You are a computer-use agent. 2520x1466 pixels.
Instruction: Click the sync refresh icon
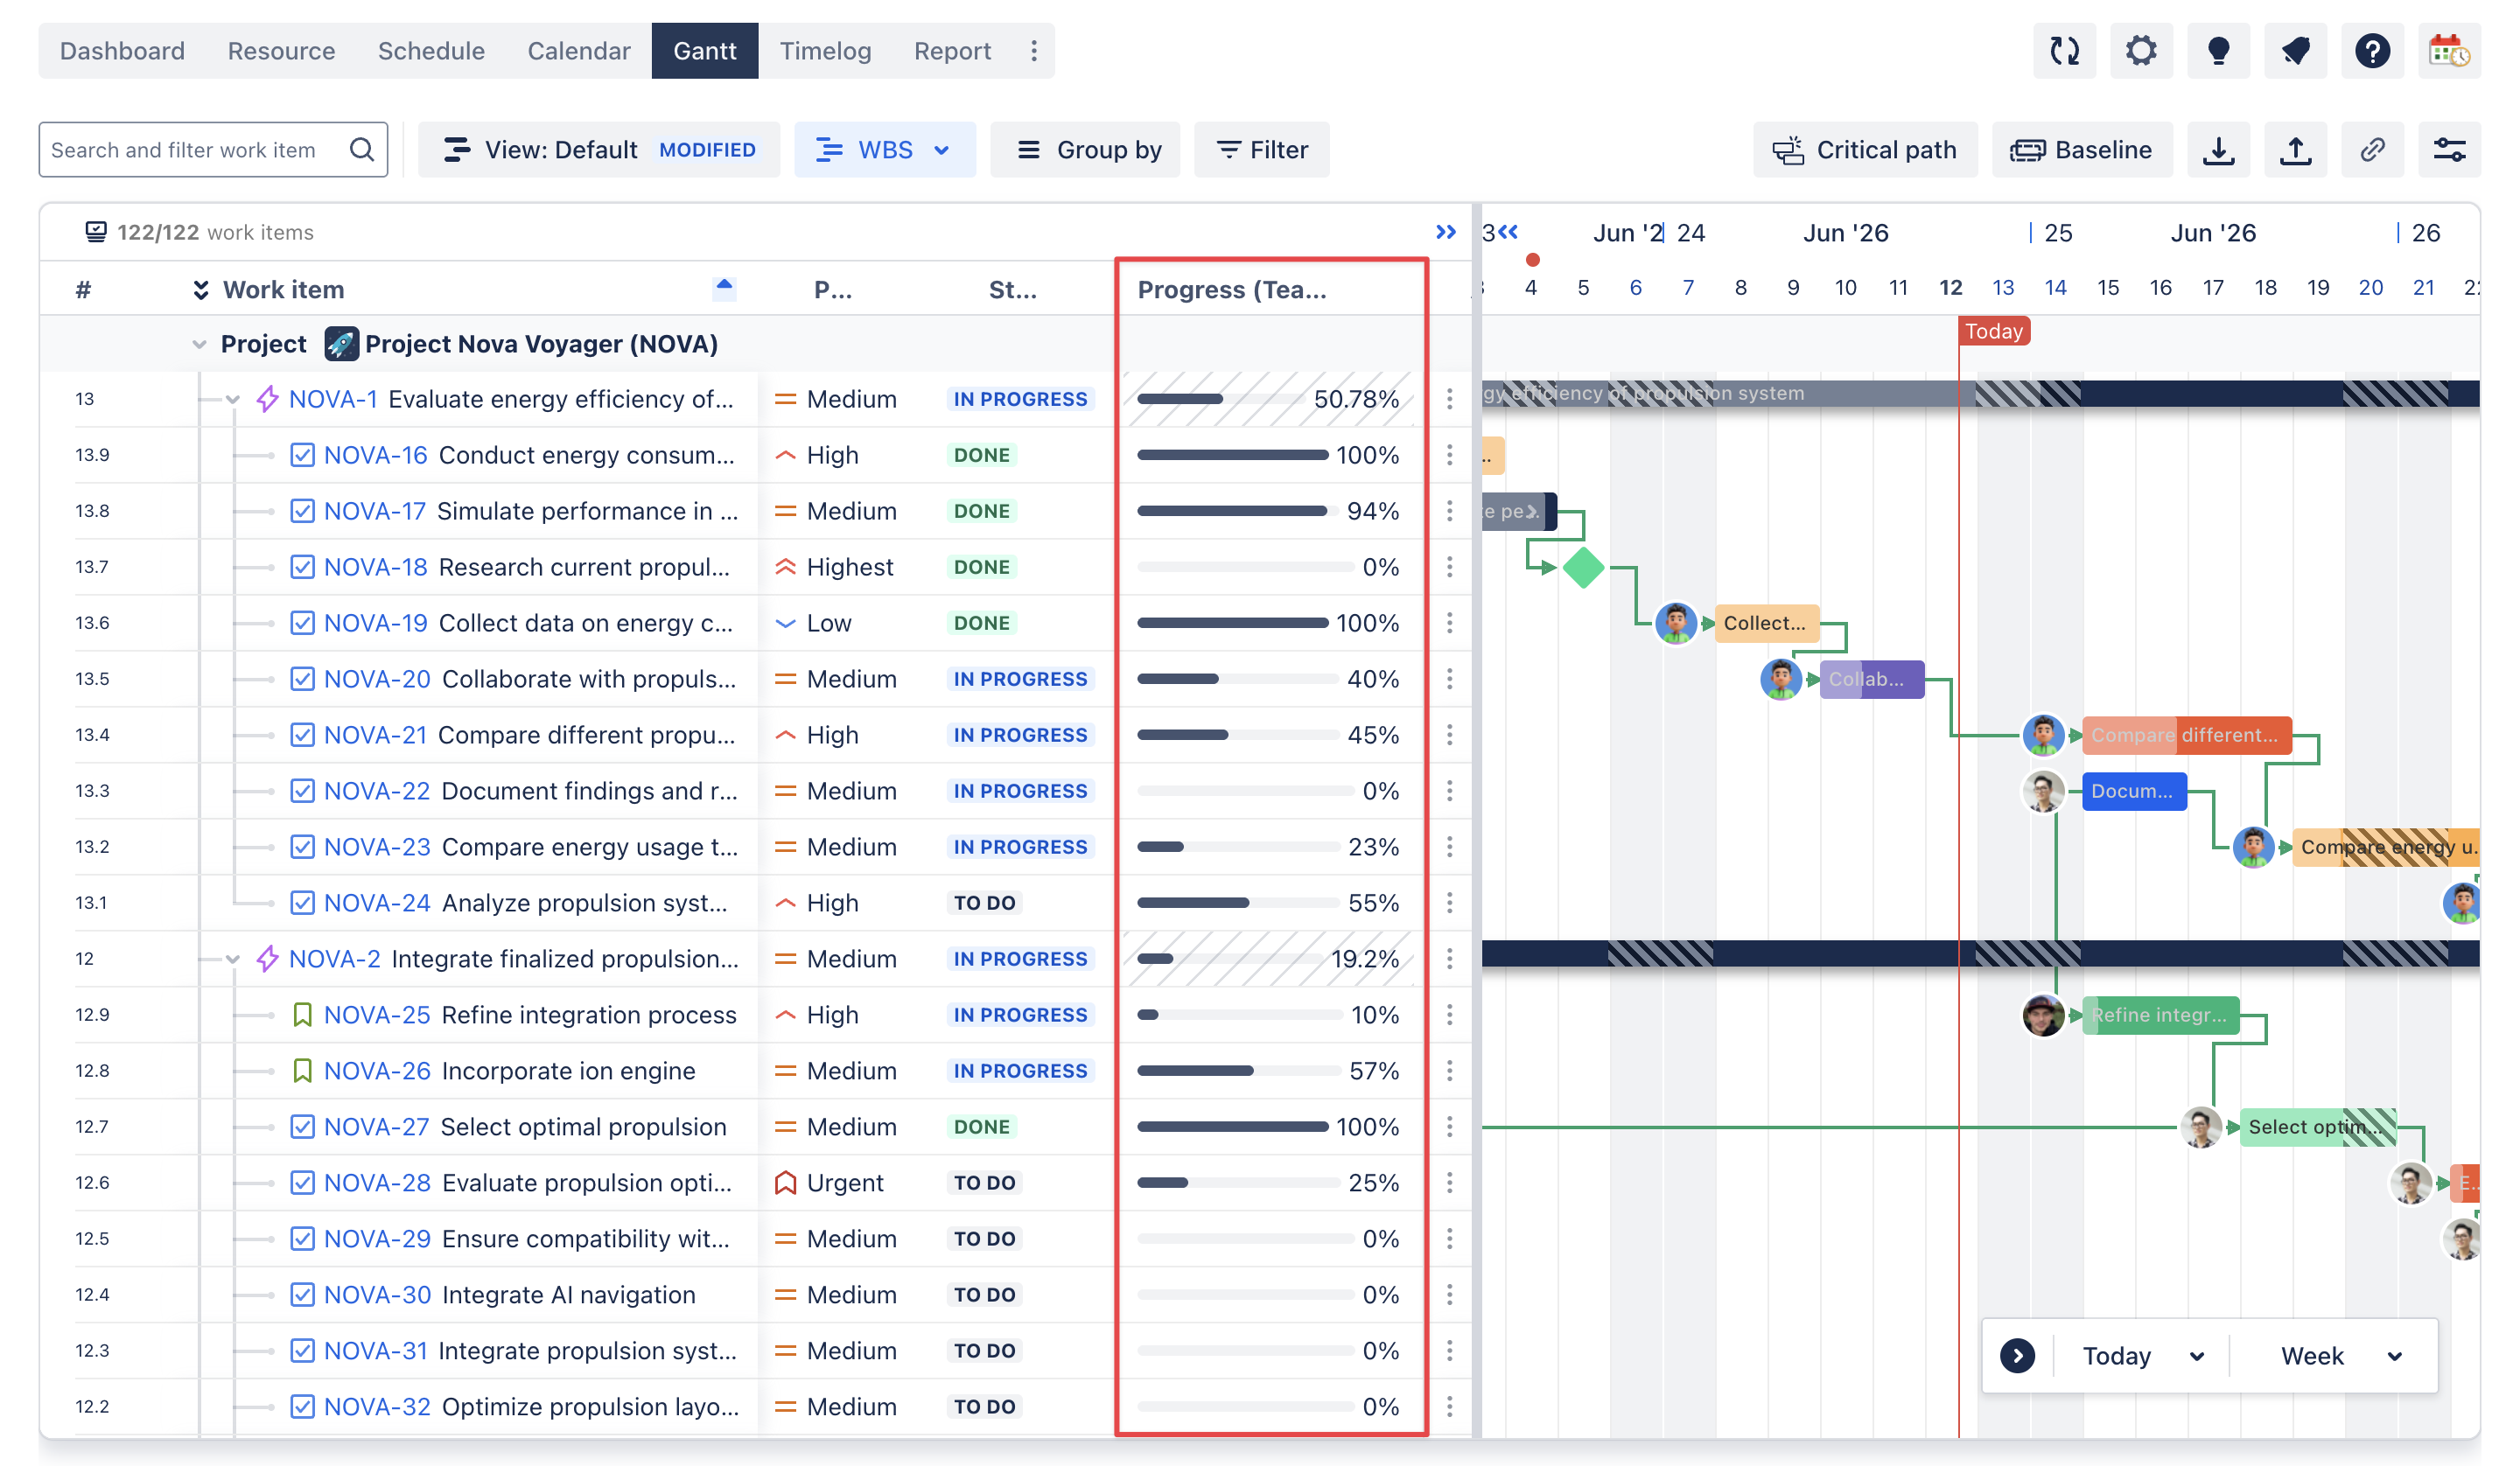click(2064, 51)
